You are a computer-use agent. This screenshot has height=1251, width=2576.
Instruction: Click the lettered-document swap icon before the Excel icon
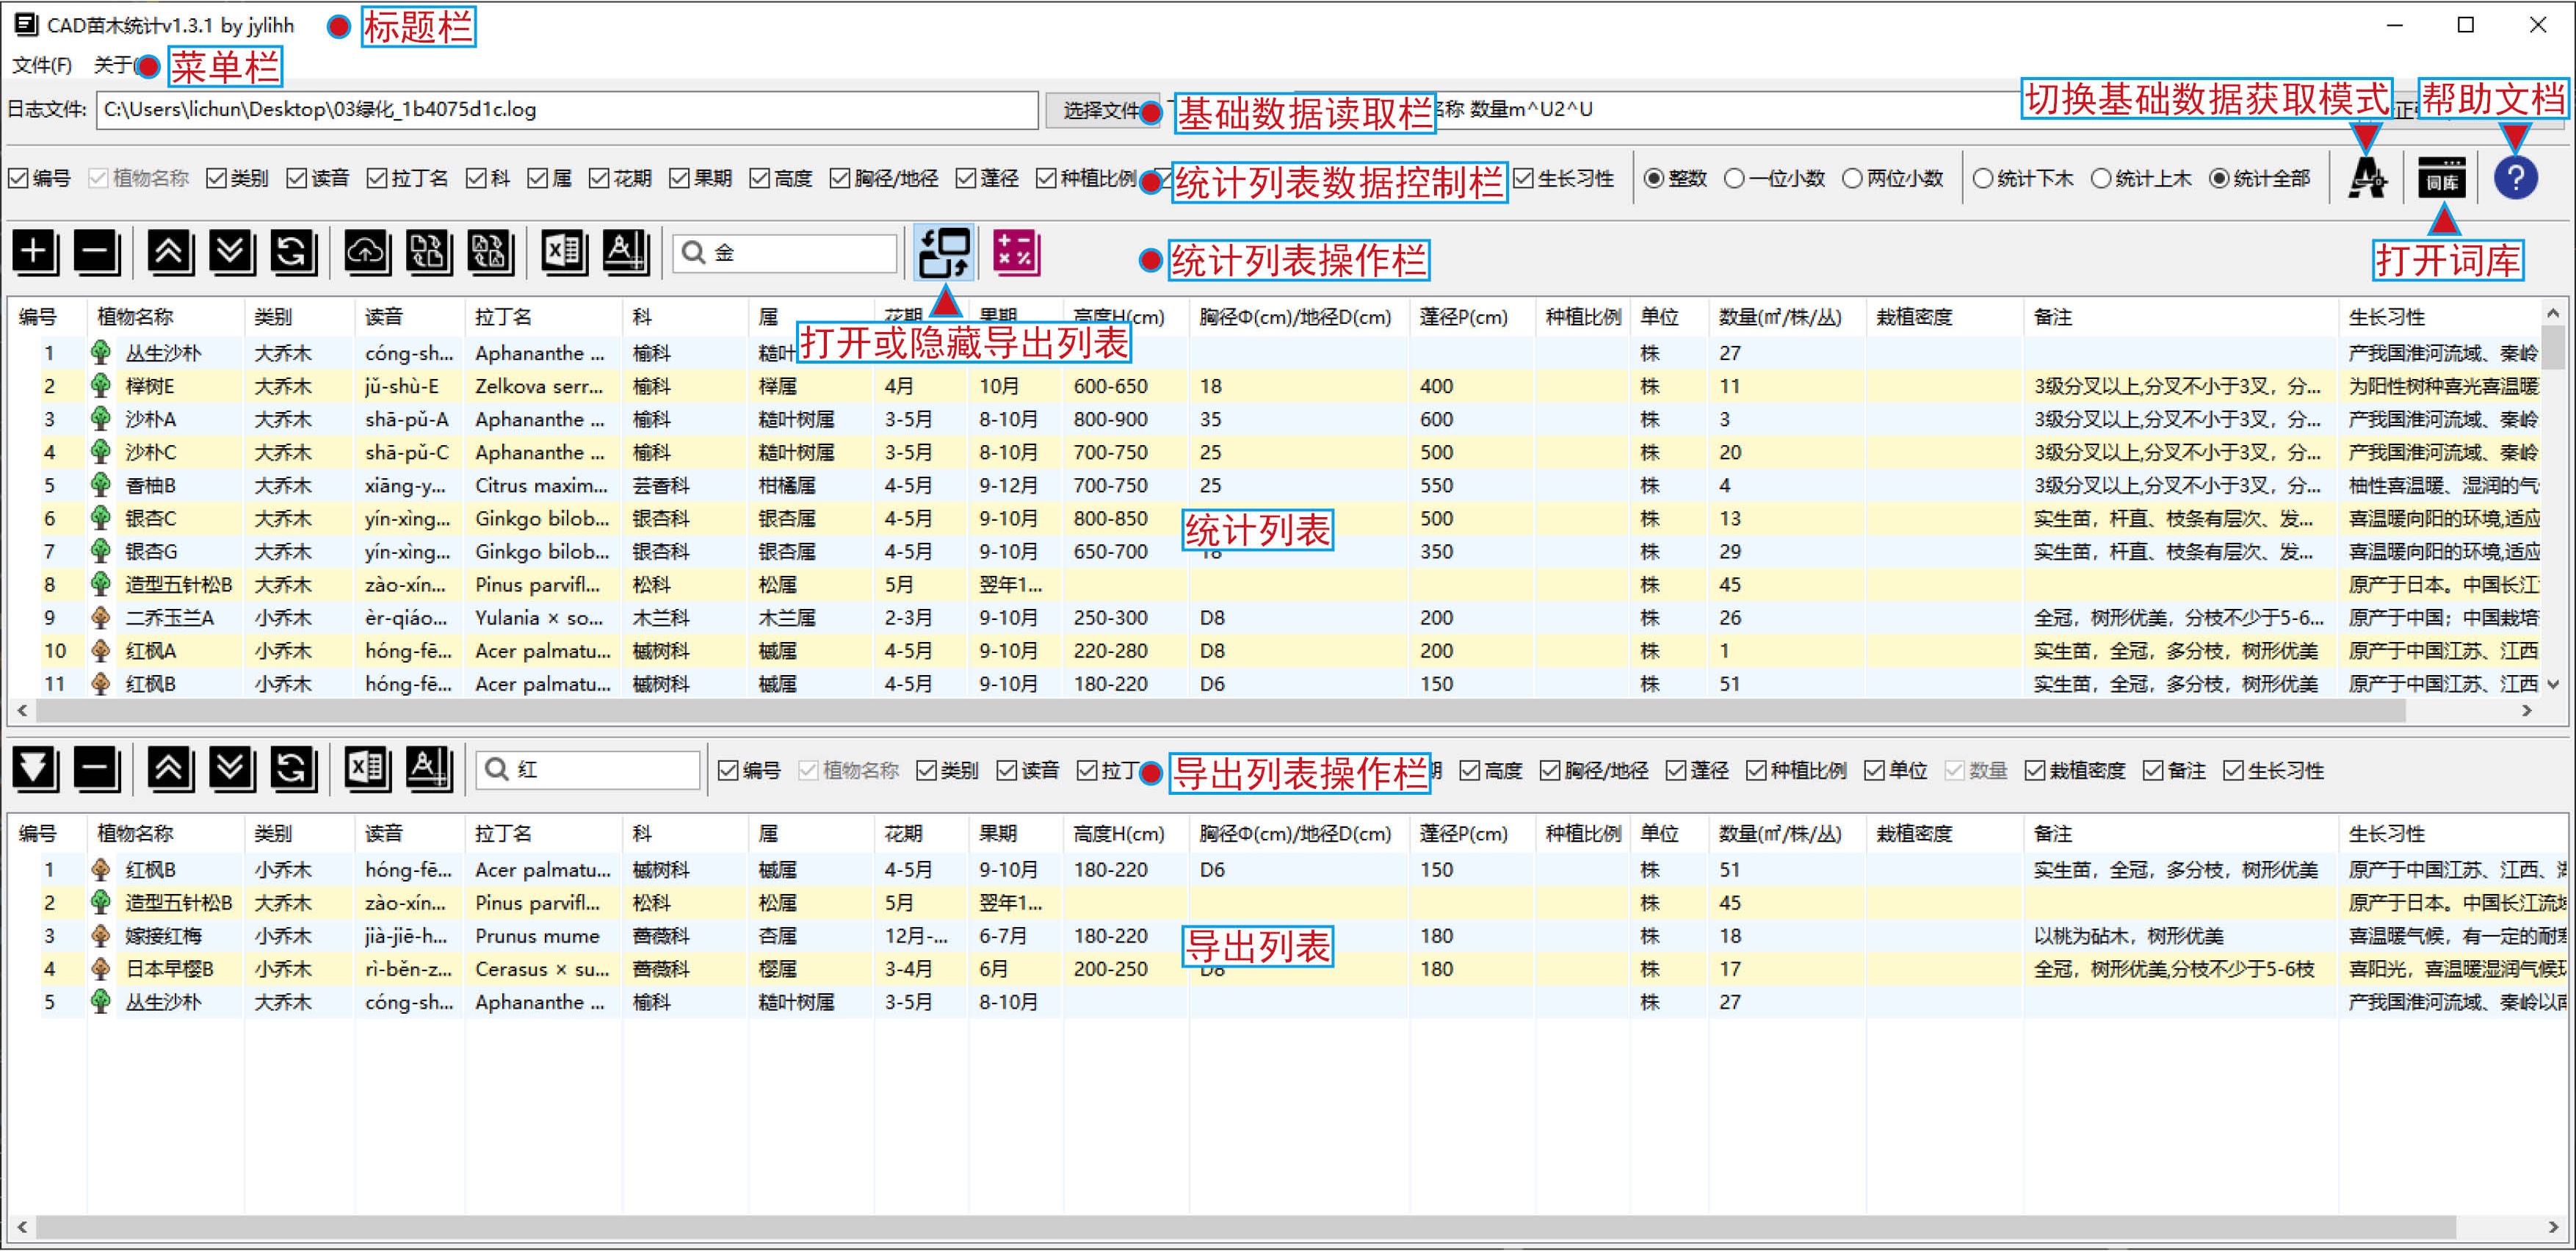pyautogui.click(x=490, y=252)
